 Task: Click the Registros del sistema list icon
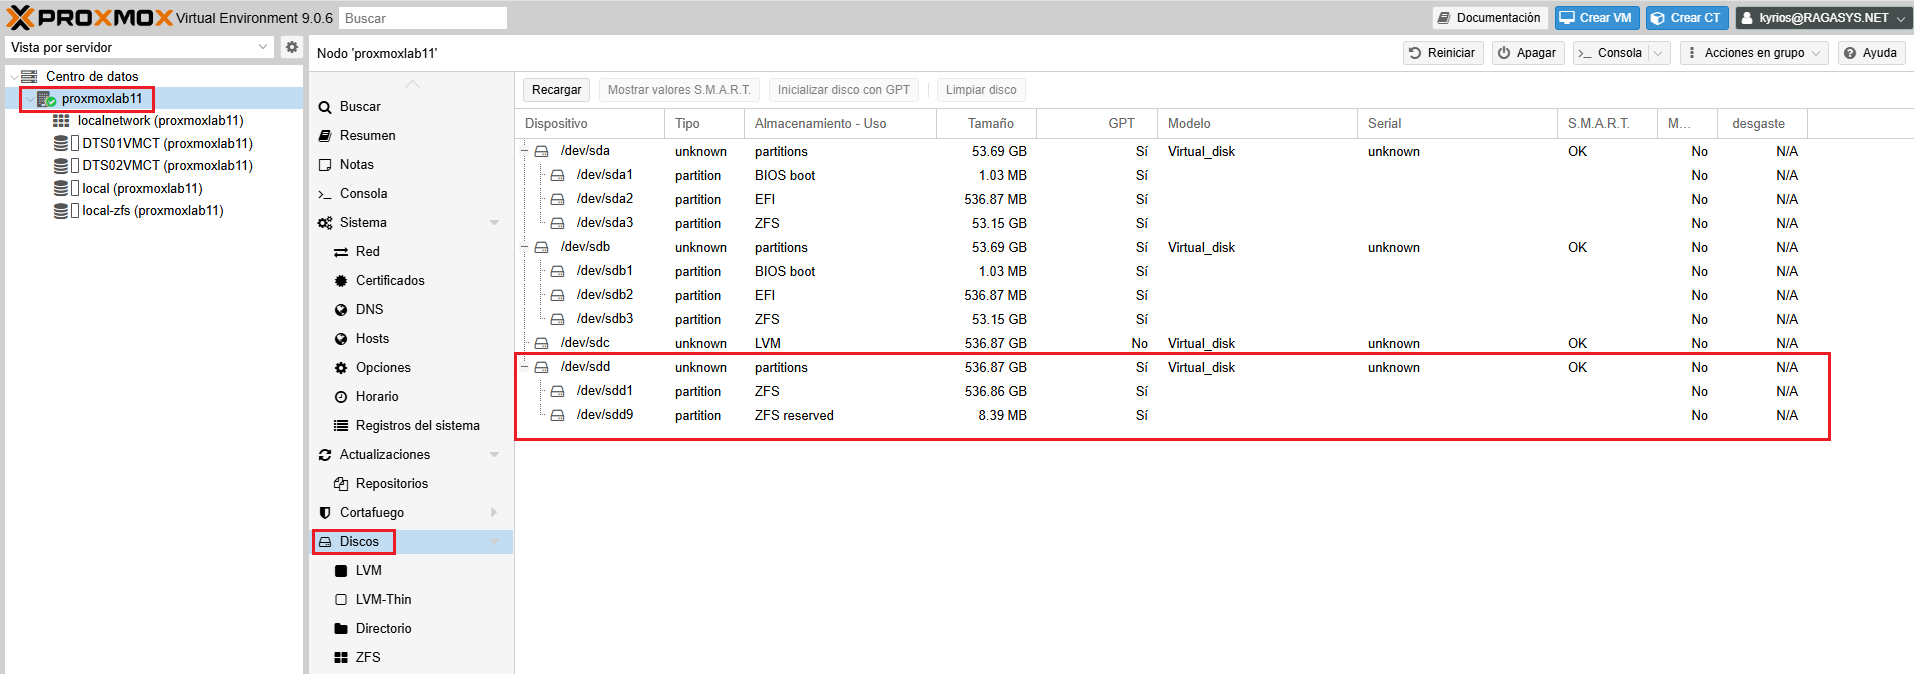tap(341, 425)
